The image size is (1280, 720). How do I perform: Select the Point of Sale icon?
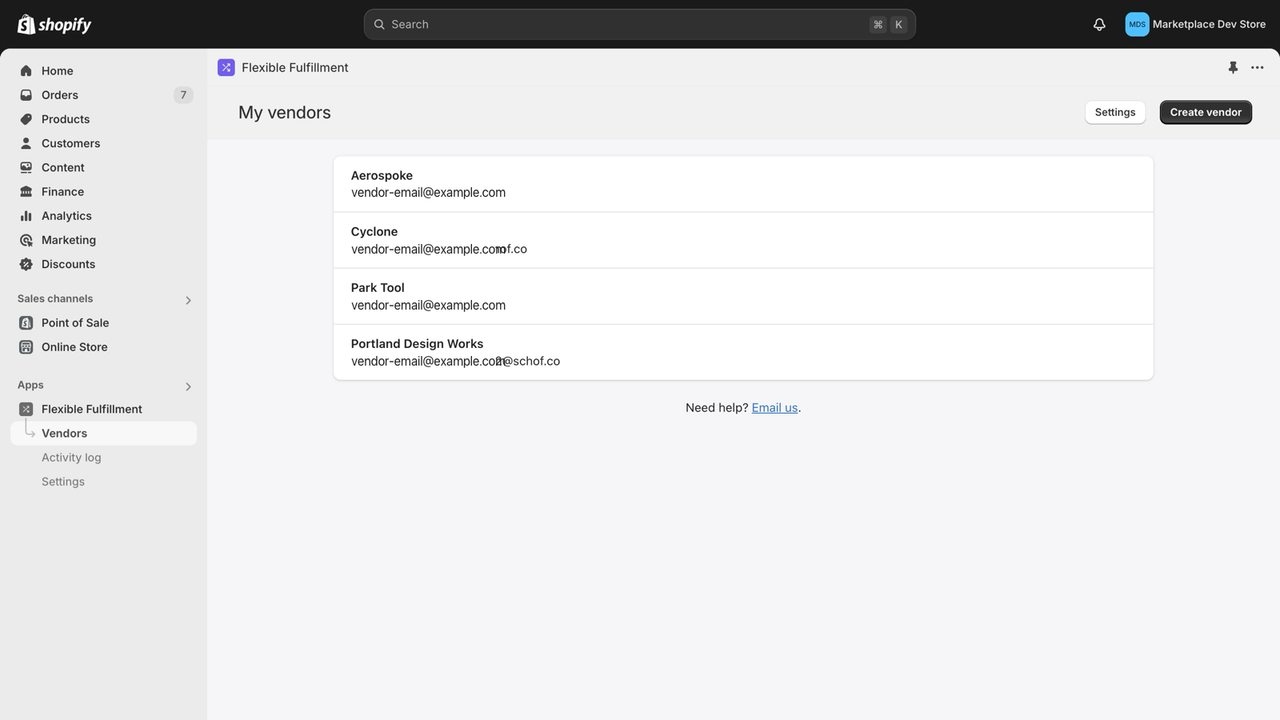pos(26,322)
